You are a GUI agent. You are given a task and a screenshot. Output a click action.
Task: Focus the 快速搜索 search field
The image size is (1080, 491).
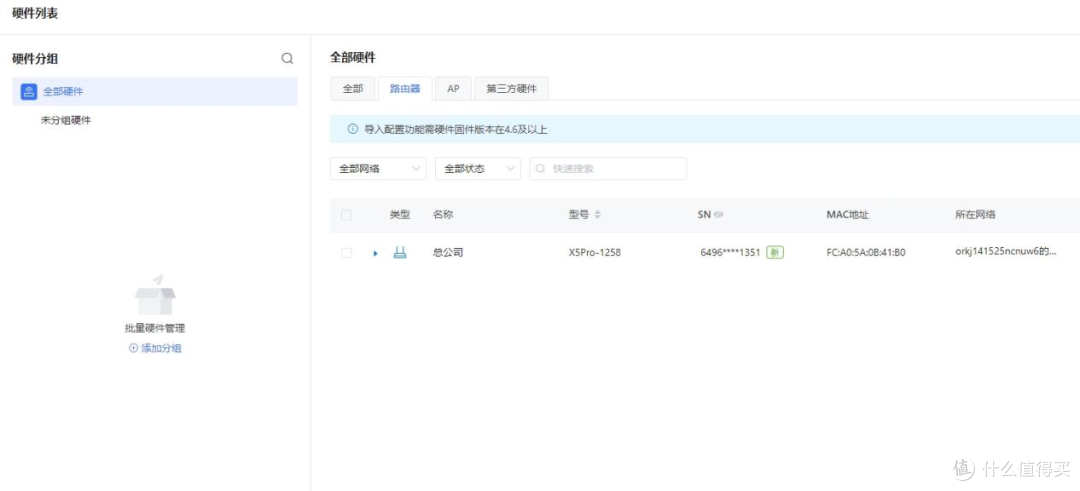608,169
